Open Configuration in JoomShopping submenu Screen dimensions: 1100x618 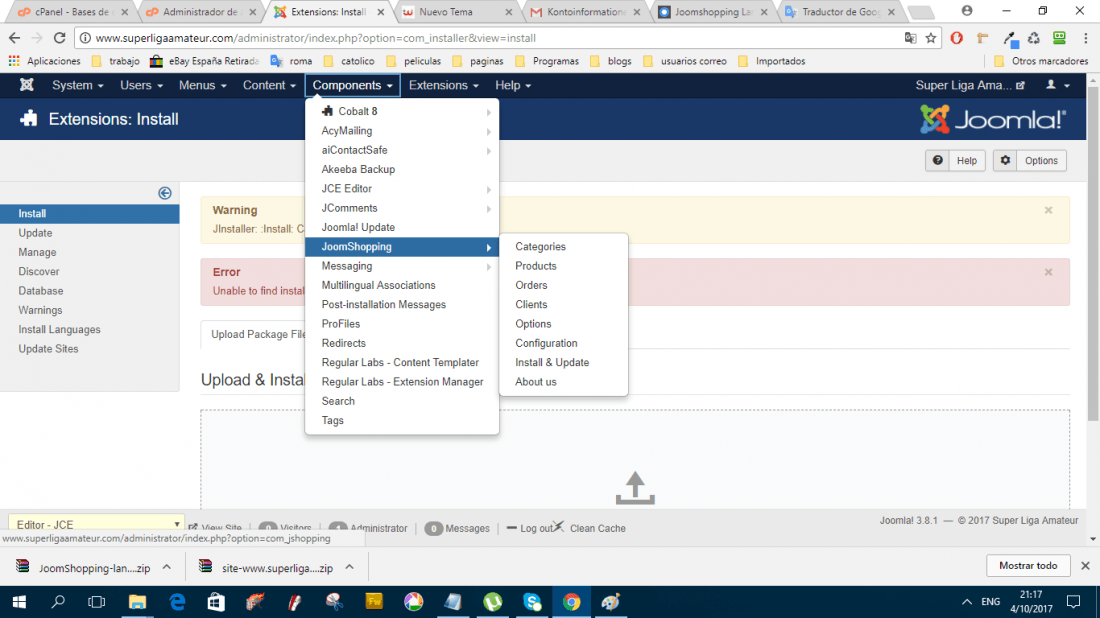point(563,343)
